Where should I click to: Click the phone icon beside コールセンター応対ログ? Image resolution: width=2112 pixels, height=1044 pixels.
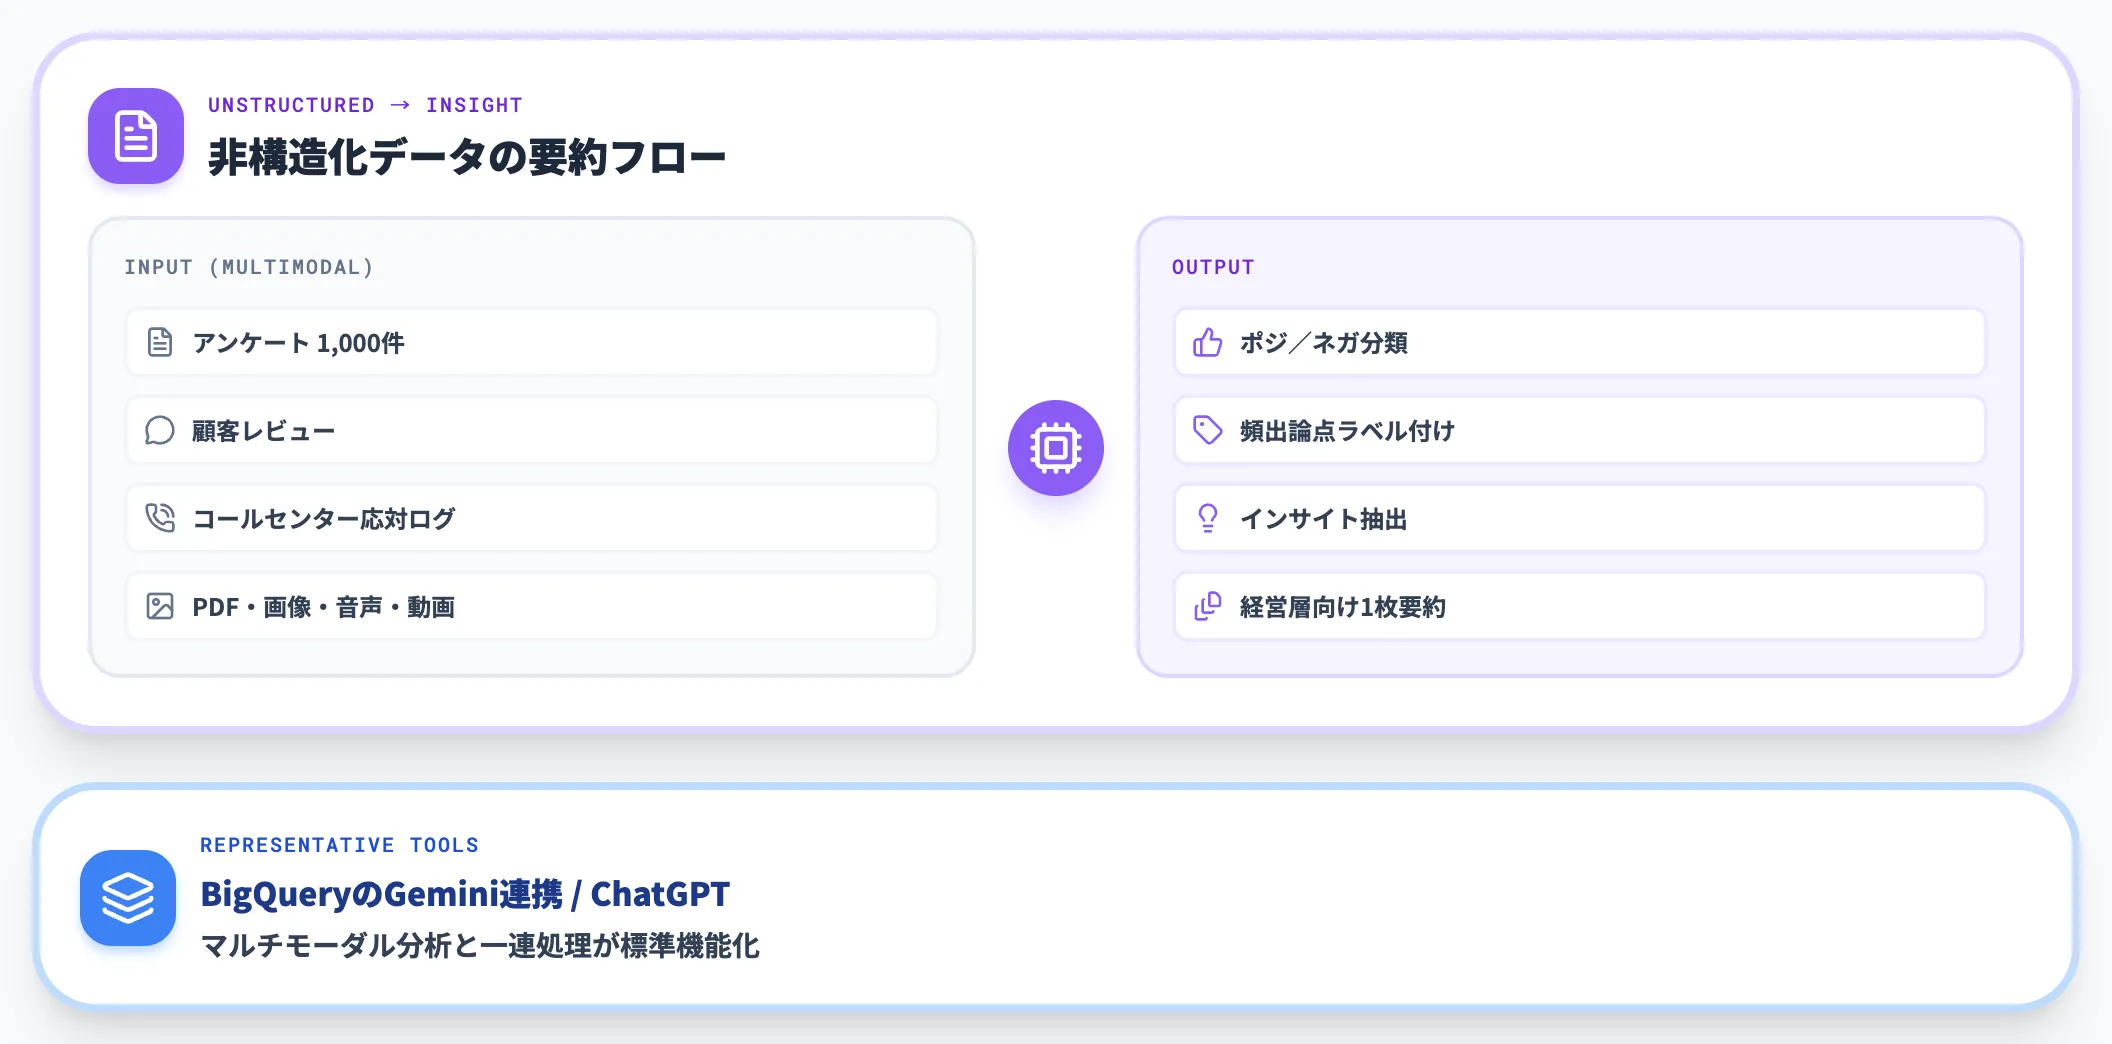pos(160,518)
